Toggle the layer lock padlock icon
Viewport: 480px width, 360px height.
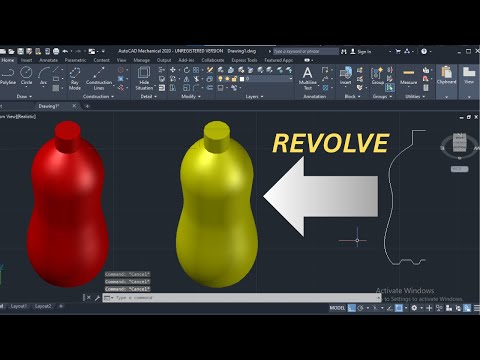234,79
